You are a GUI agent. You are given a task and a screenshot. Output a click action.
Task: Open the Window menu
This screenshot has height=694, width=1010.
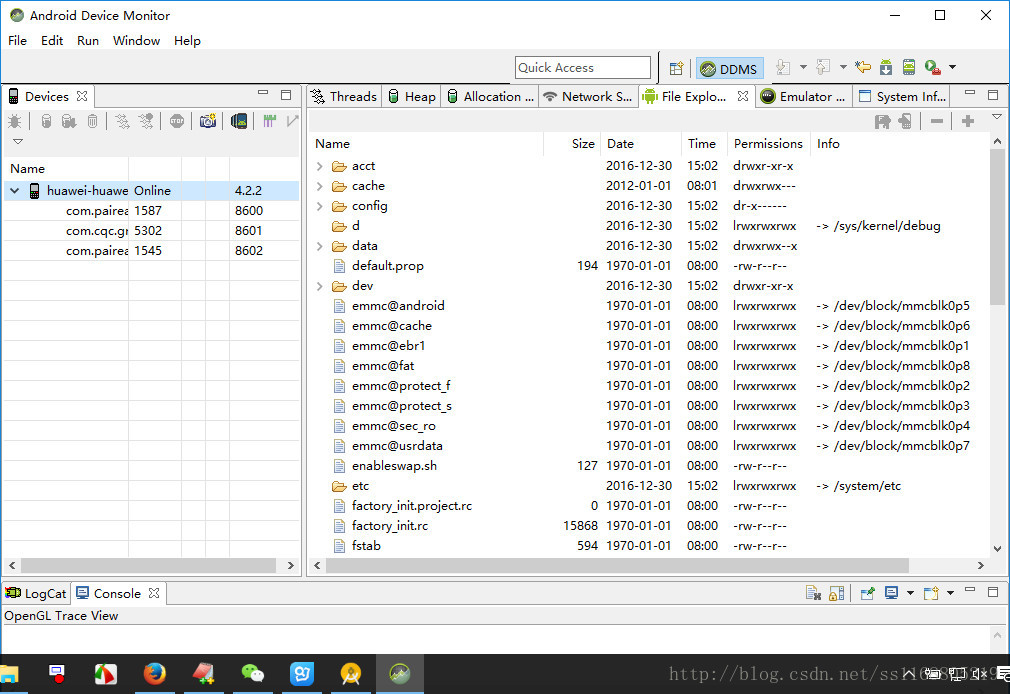point(136,41)
